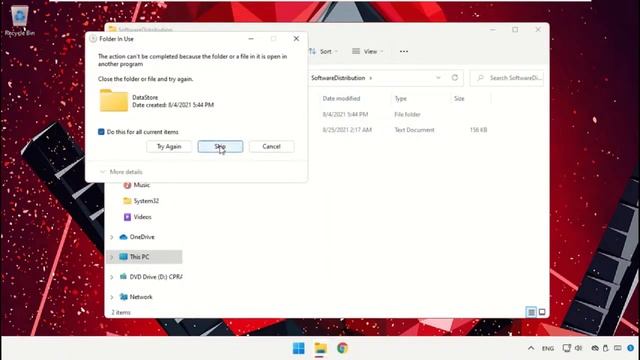Viewport: 640px width, 360px height.
Task: Open the Windows Start menu
Action: (x=299, y=348)
